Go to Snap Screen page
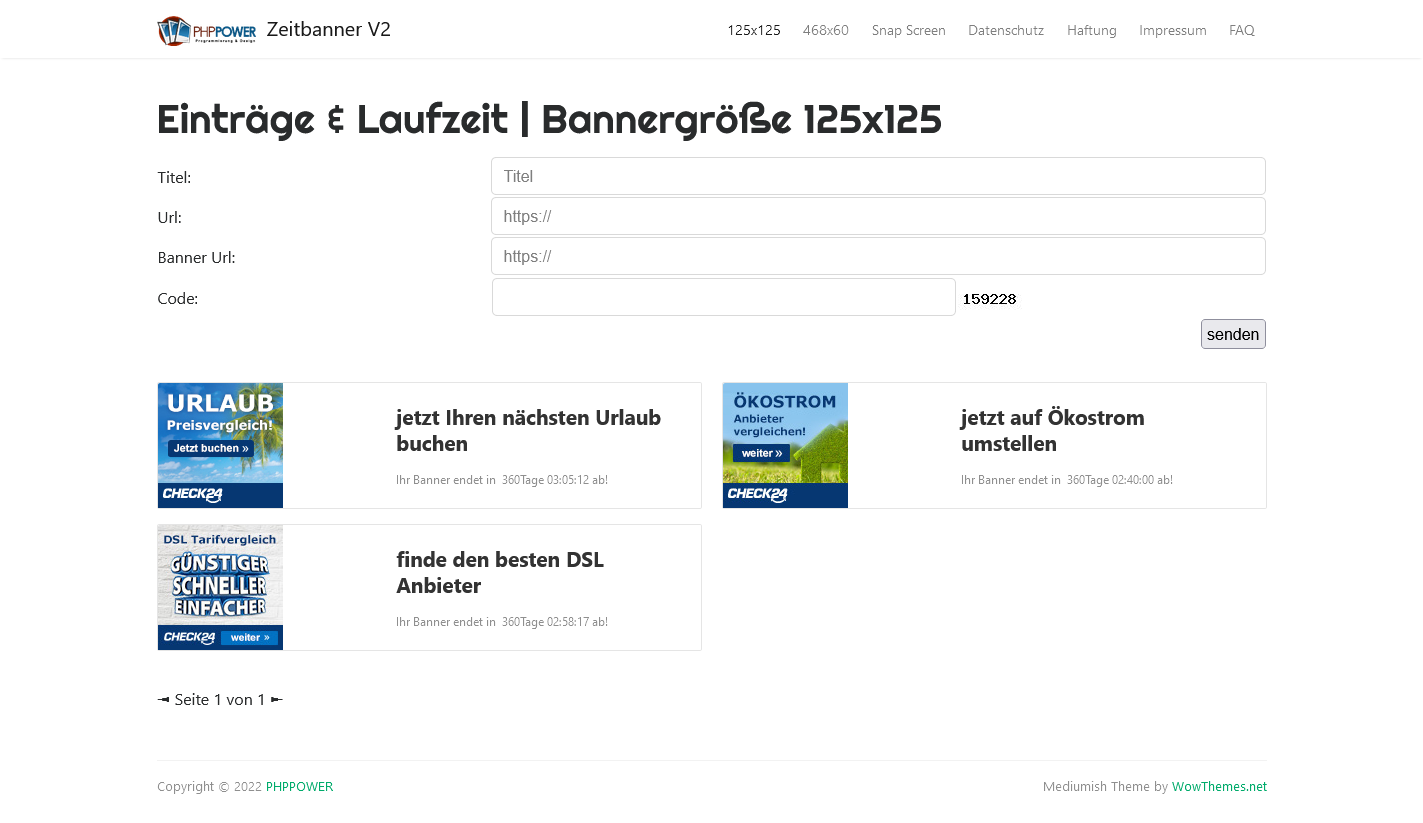Image resolution: width=1423 pixels, height=823 pixels. coord(908,30)
